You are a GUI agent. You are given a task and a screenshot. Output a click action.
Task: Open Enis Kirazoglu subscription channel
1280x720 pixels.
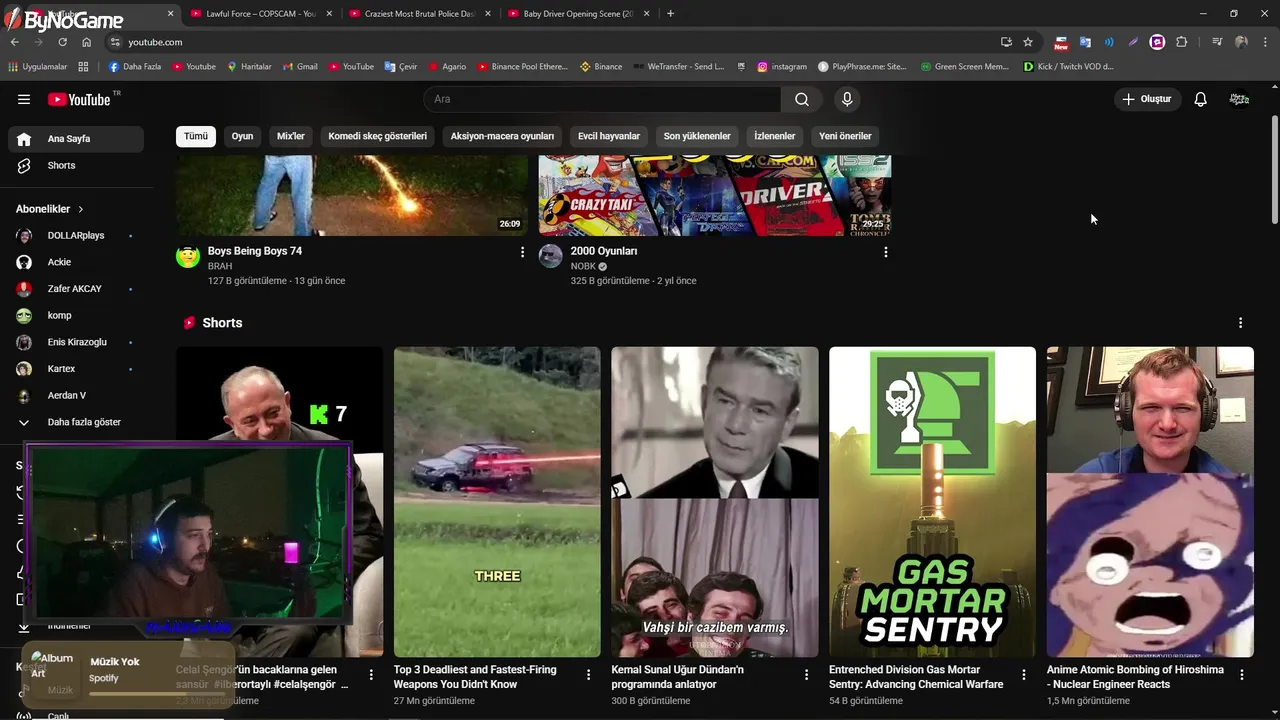click(x=76, y=342)
